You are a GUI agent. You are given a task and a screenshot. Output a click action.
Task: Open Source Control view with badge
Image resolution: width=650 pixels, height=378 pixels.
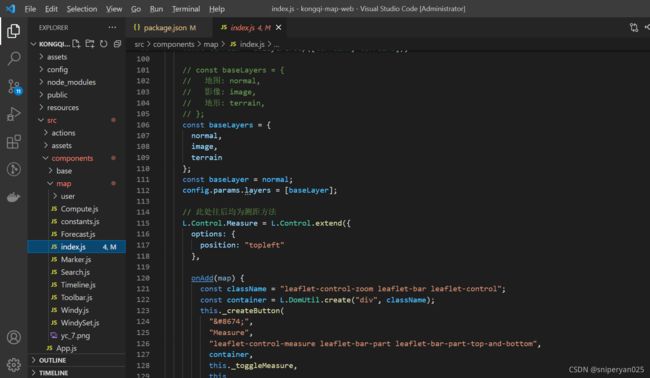click(x=14, y=87)
